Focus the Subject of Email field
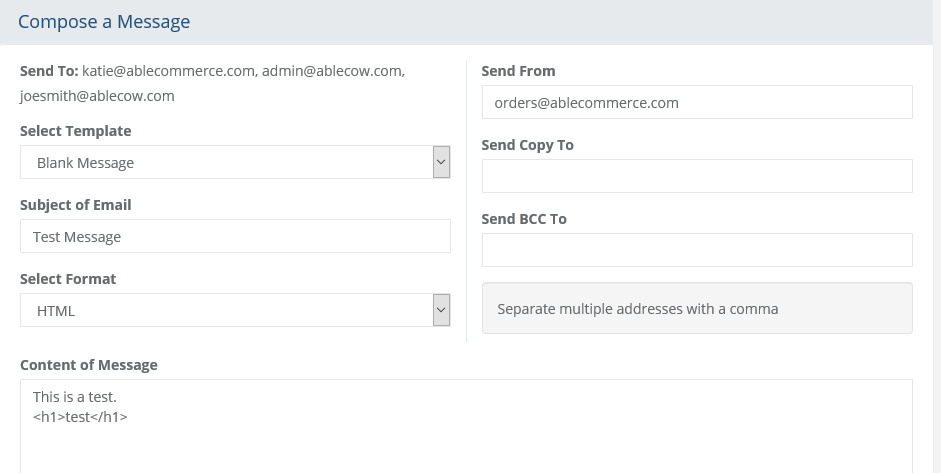The width and height of the screenshot is (941, 473). click(x=235, y=237)
